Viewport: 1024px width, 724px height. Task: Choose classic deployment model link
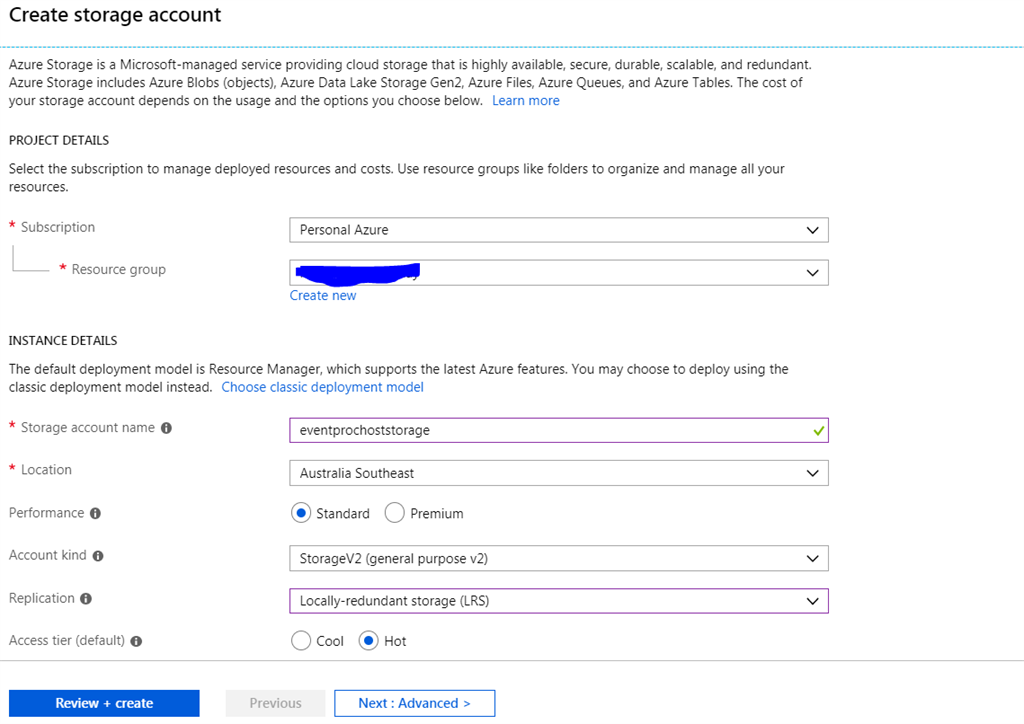(x=322, y=386)
